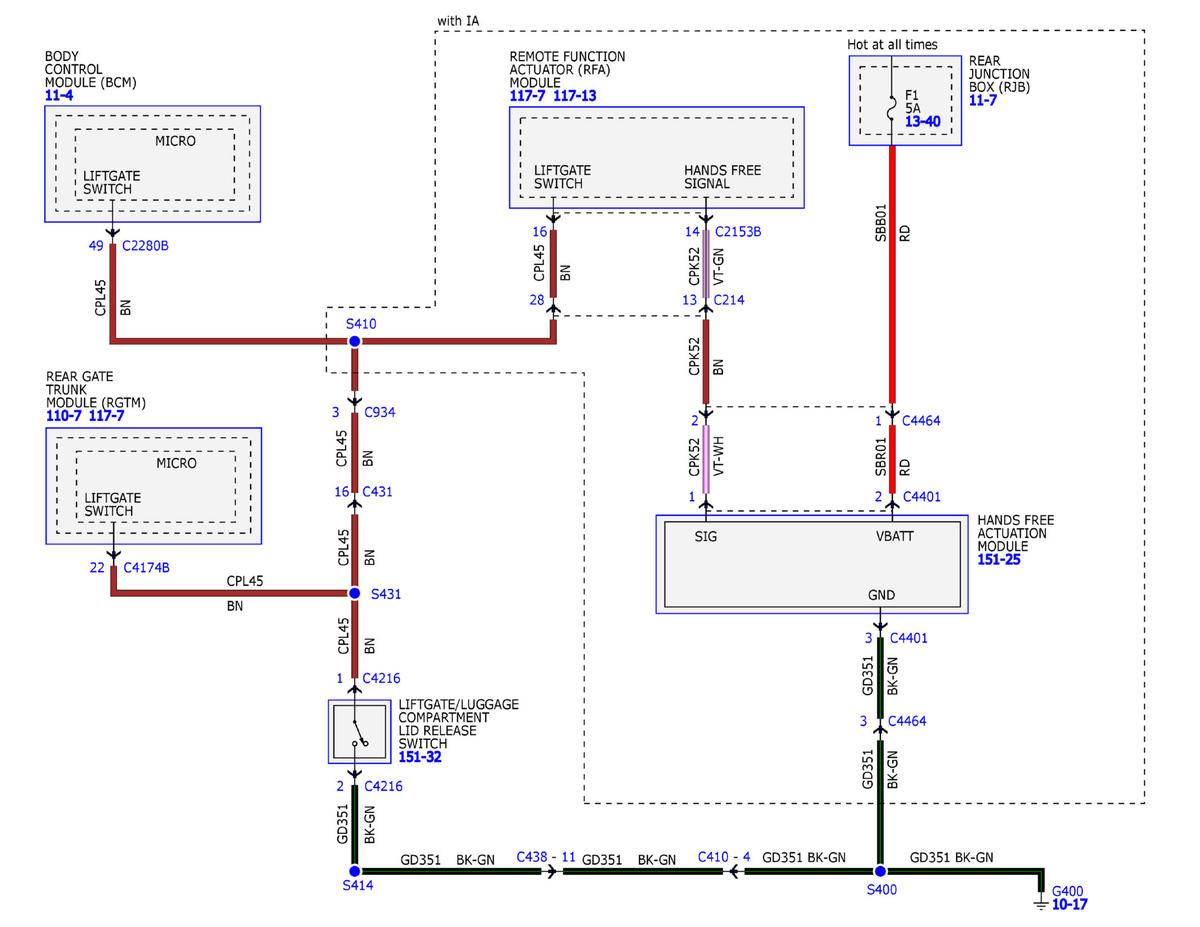Screen dimensions: 1200x927
Task: Select the S414 splice dot
Action: [x=354, y=871]
